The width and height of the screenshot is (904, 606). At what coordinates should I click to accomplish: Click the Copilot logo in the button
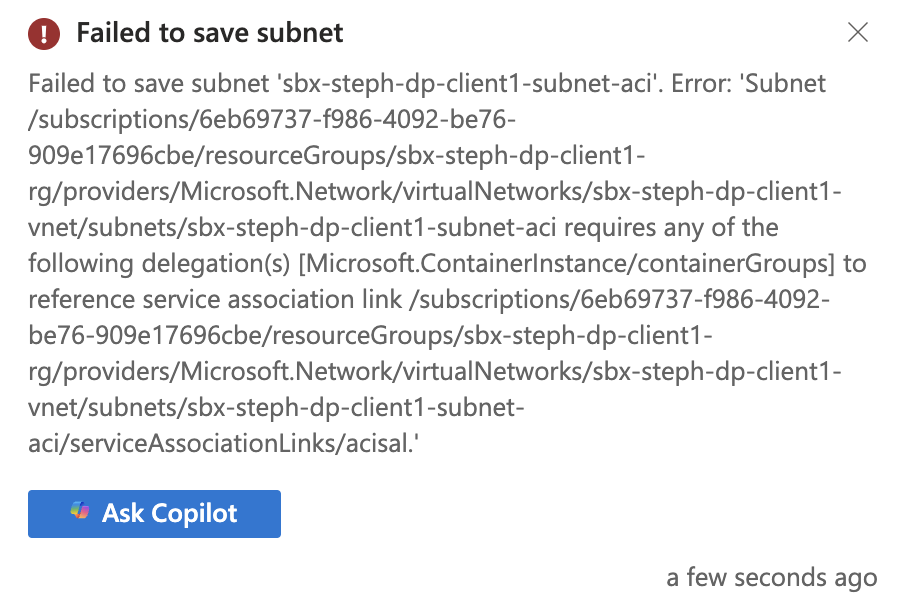pyautogui.click(x=80, y=513)
